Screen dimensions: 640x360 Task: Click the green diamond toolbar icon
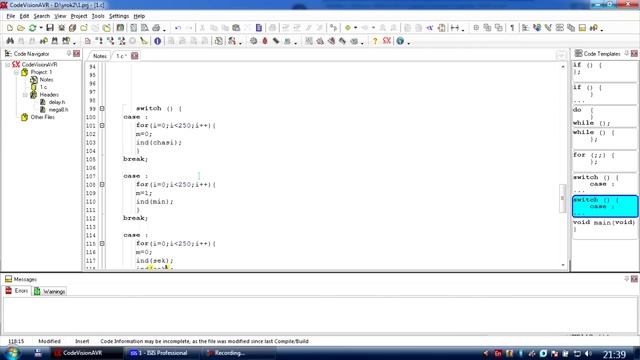pos(348,28)
